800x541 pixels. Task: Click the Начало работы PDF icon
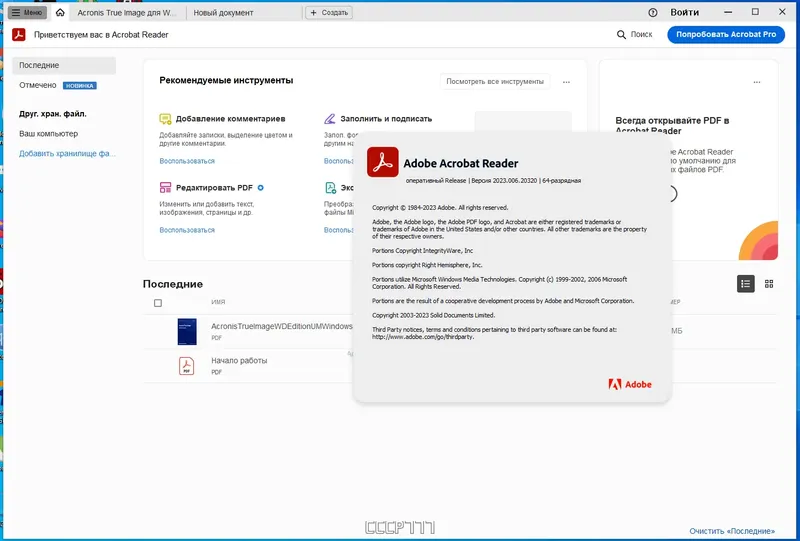coord(186,366)
